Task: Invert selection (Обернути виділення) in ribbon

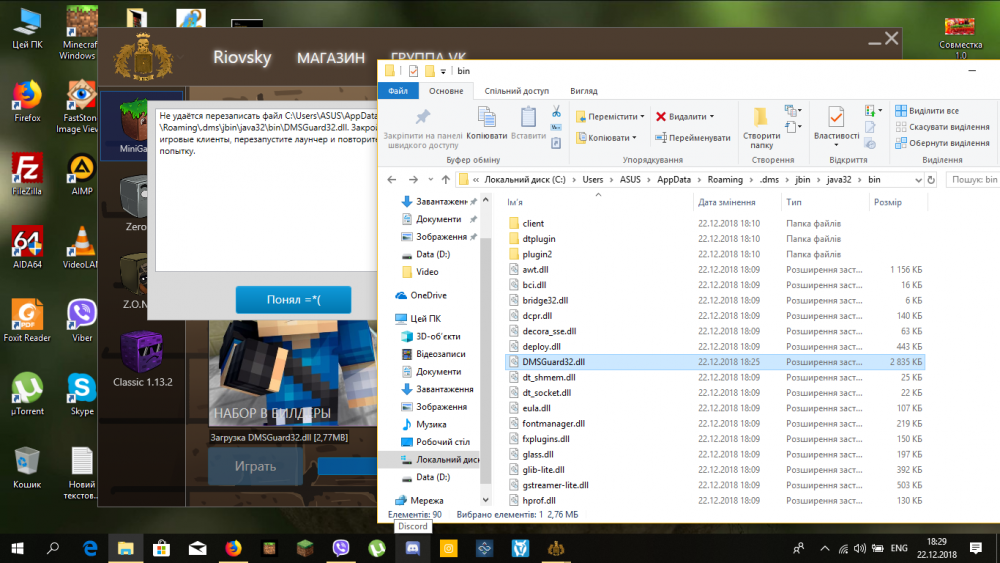Action: click(942, 143)
